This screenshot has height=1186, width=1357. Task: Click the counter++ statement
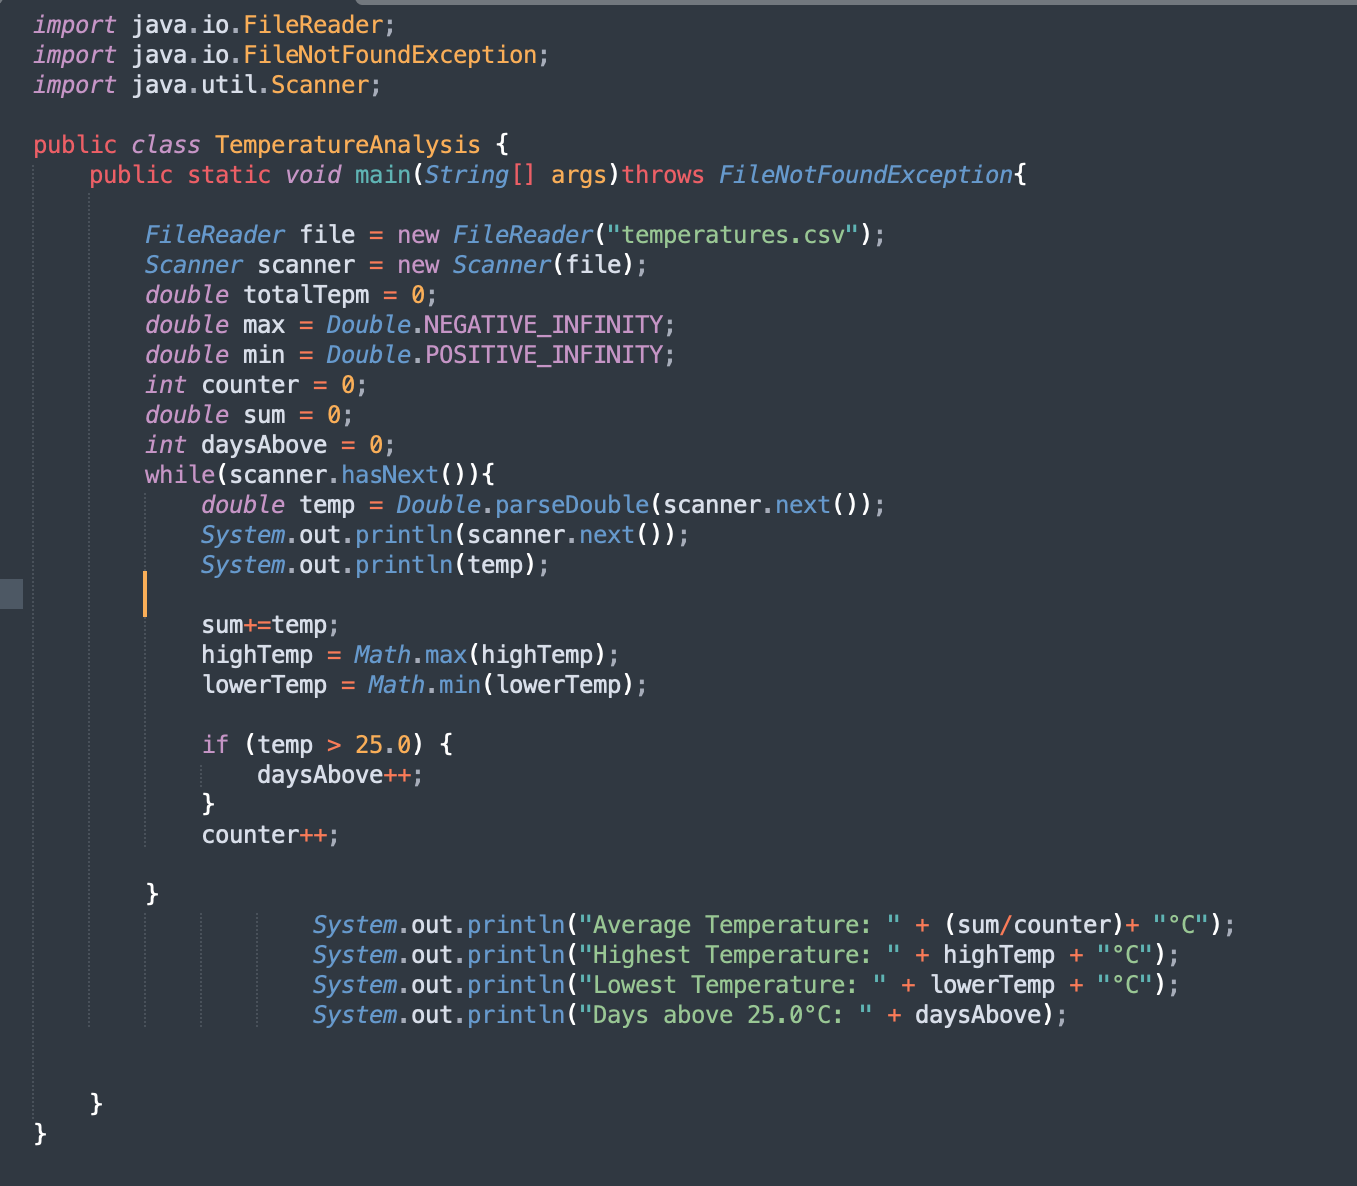[x=270, y=835]
